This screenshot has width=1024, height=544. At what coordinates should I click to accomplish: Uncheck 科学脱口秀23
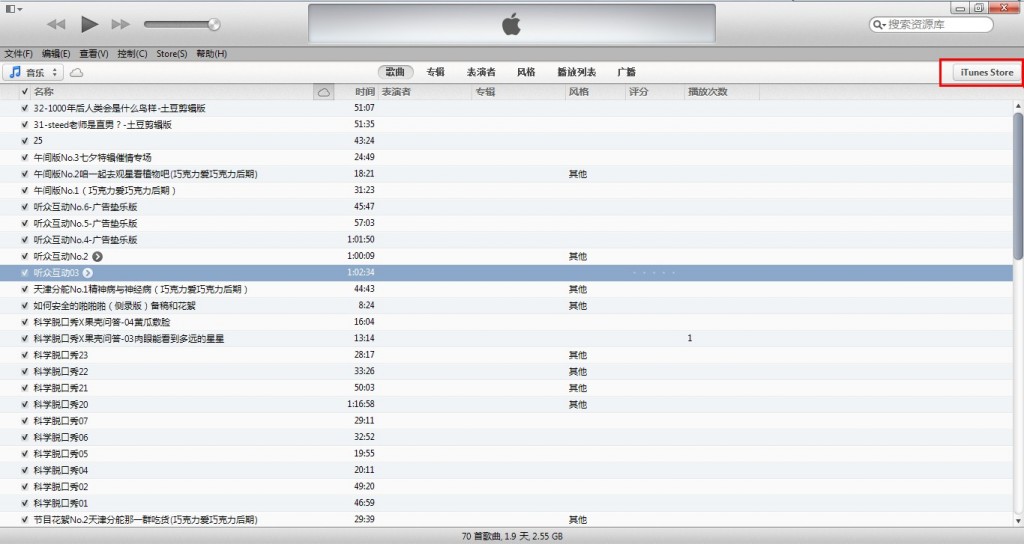[x=25, y=355]
